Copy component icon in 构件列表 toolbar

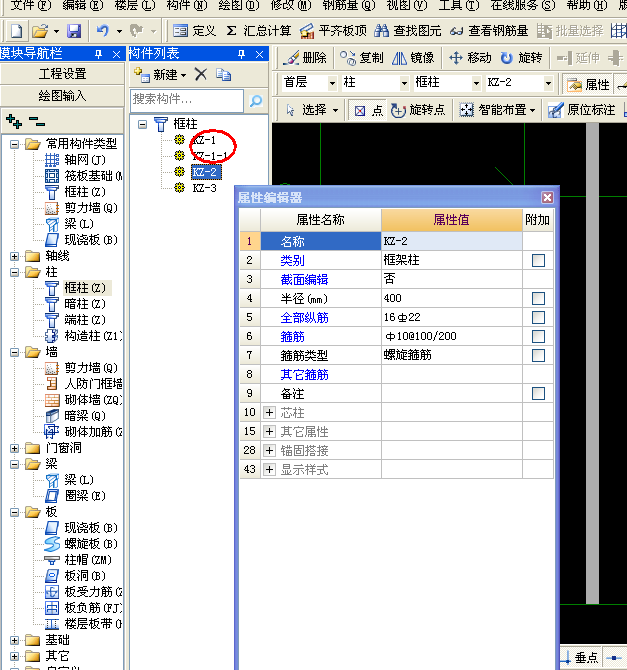point(224,75)
